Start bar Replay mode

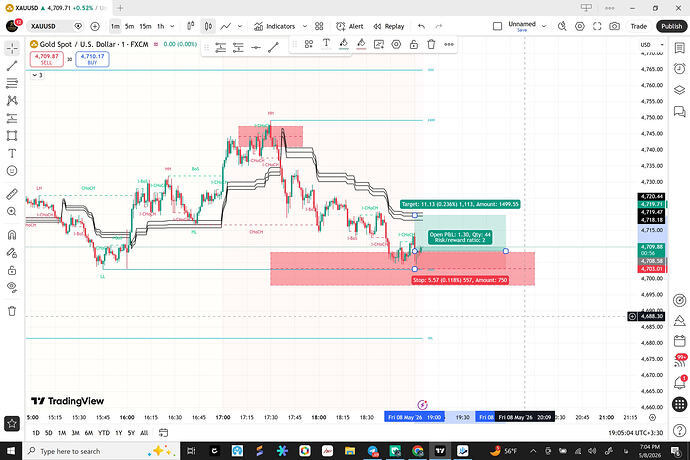(x=389, y=26)
